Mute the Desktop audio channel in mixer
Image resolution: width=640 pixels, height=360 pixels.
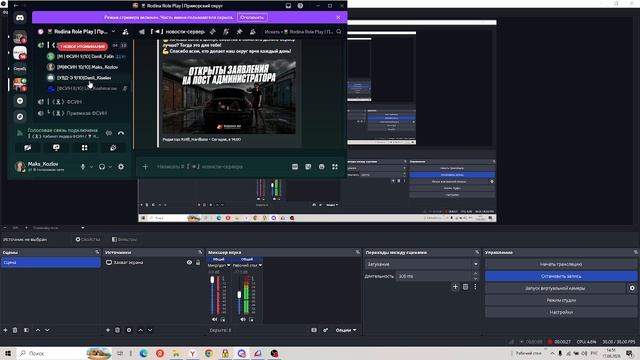point(243,319)
